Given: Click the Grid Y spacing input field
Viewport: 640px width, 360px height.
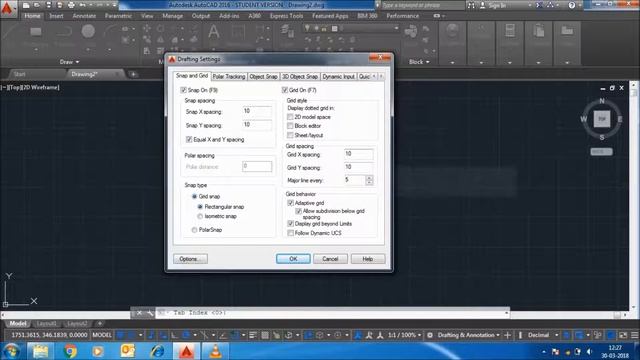Looking at the screenshot, I should coord(358,167).
